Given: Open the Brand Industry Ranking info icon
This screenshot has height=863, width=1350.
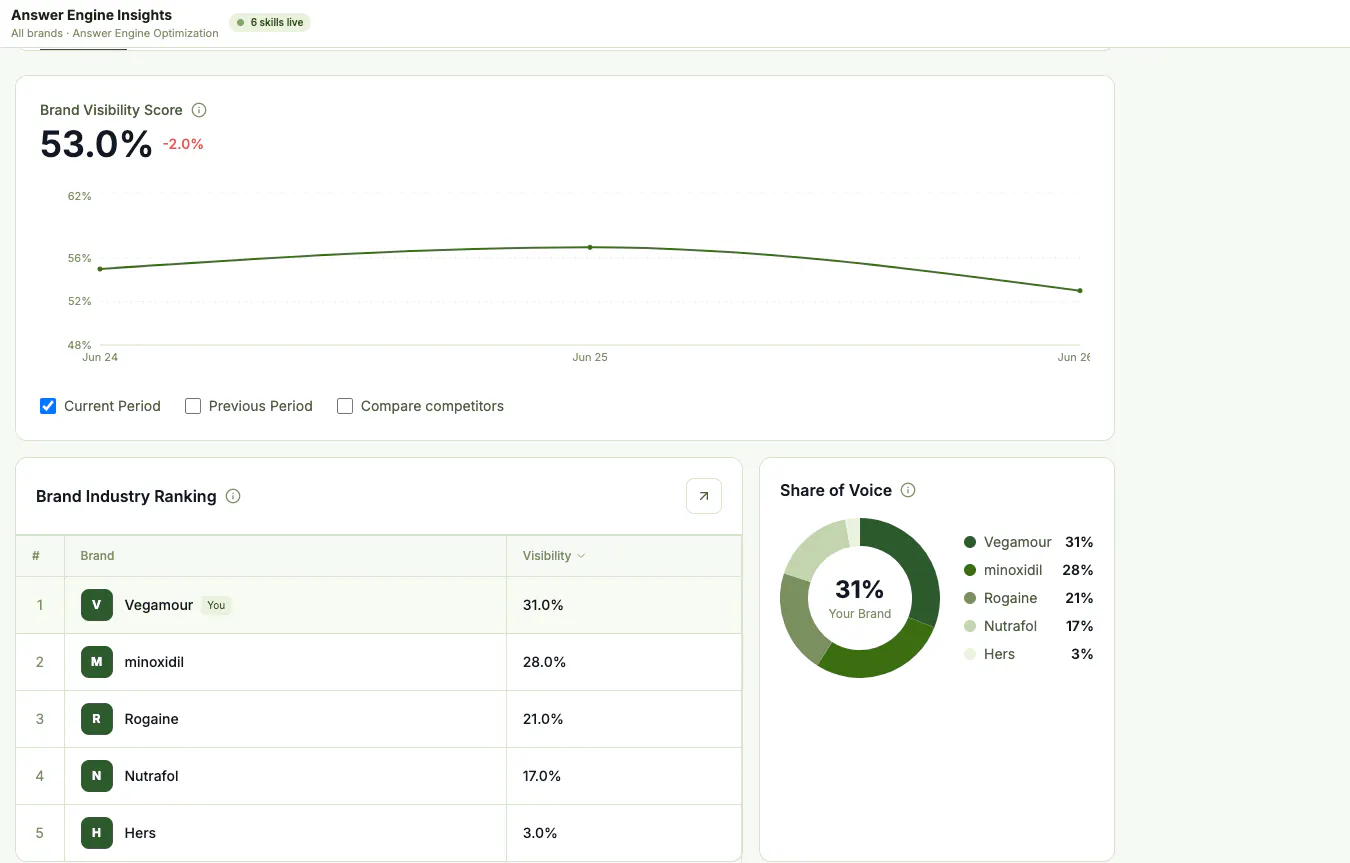Looking at the screenshot, I should (233, 496).
